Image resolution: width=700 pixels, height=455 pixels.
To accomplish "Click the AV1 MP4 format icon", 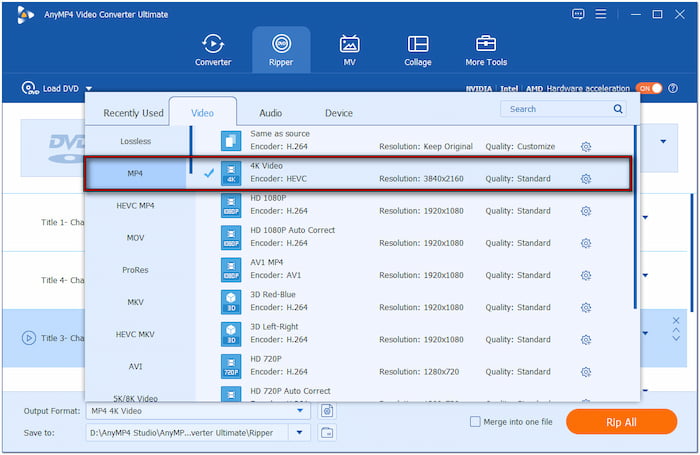I will click(231, 270).
